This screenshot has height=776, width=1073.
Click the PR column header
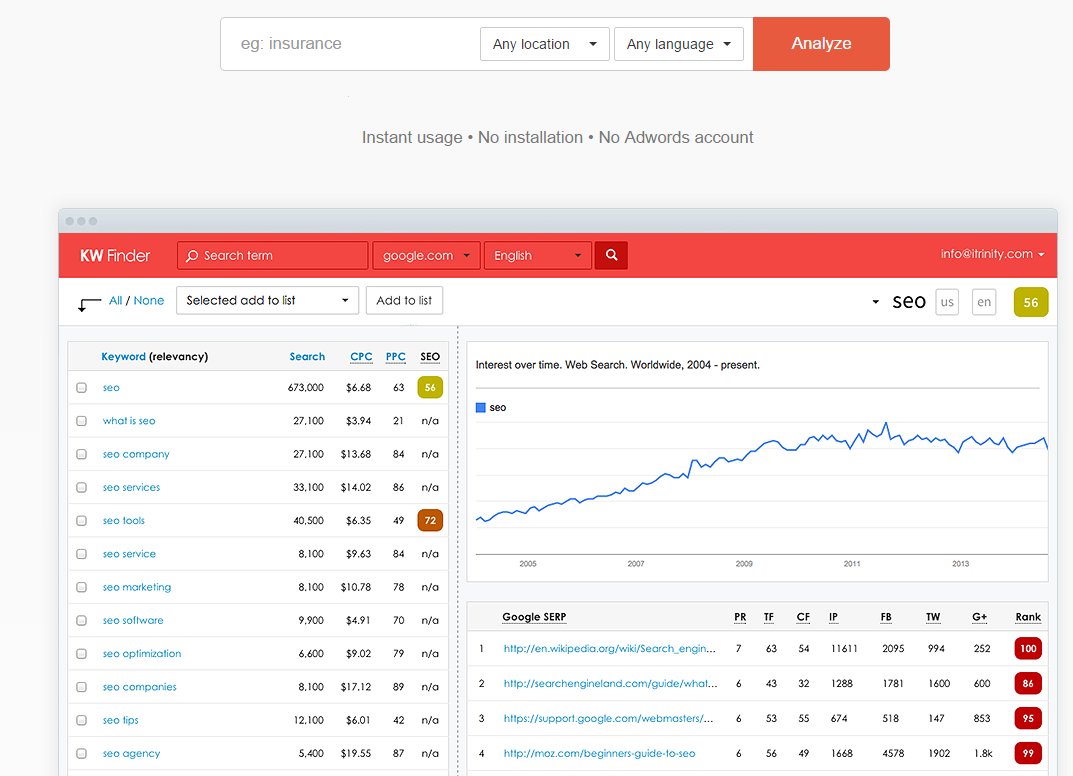point(740,617)
